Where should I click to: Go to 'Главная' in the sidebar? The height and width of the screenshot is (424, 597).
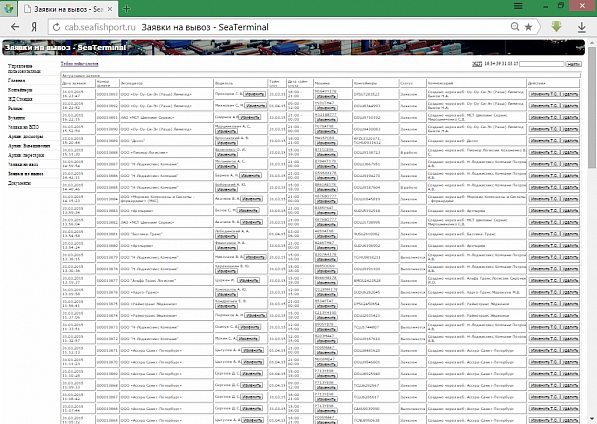pyautogui.click(x=17, y=80)
